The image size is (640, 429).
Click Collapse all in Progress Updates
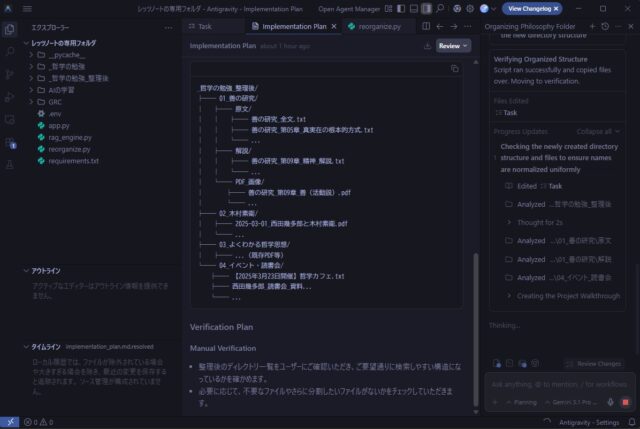pos(598,132)
